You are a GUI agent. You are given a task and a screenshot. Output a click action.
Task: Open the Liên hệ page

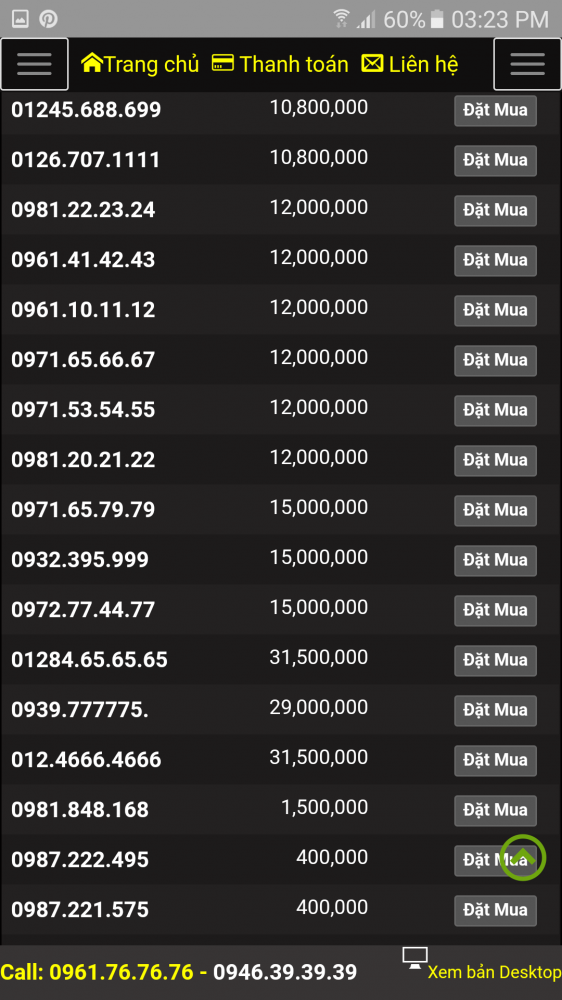pyautogui.click(x=424, y=64)
